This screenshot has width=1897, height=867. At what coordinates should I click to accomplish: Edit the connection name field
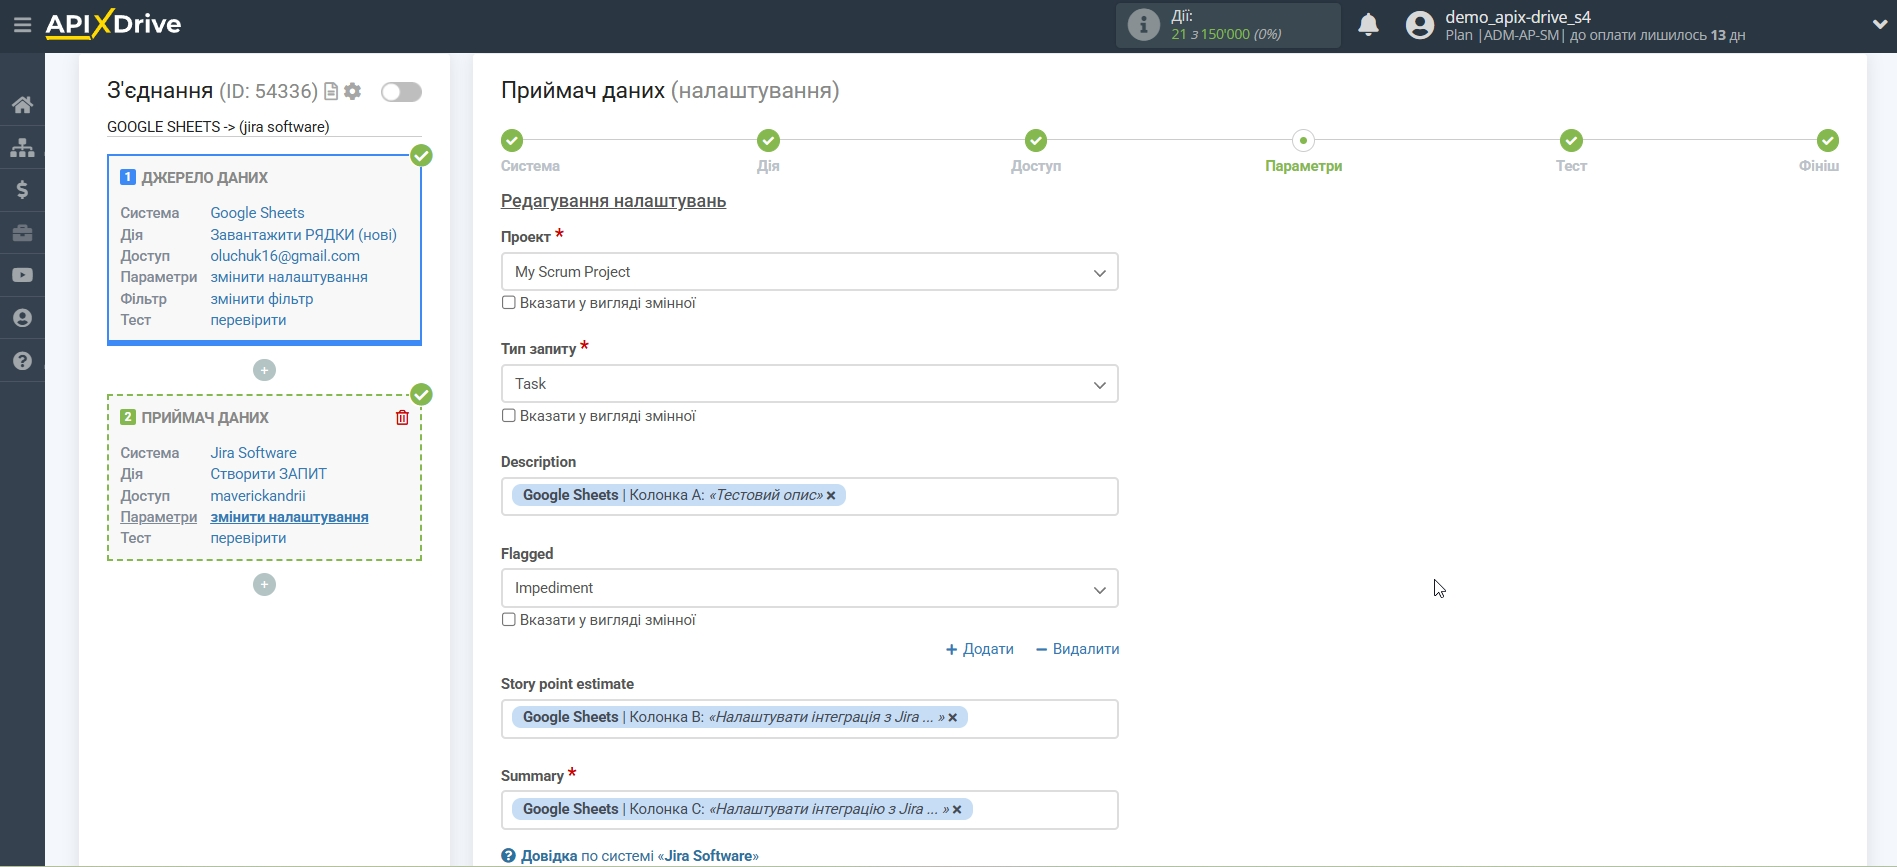(264, 127)
